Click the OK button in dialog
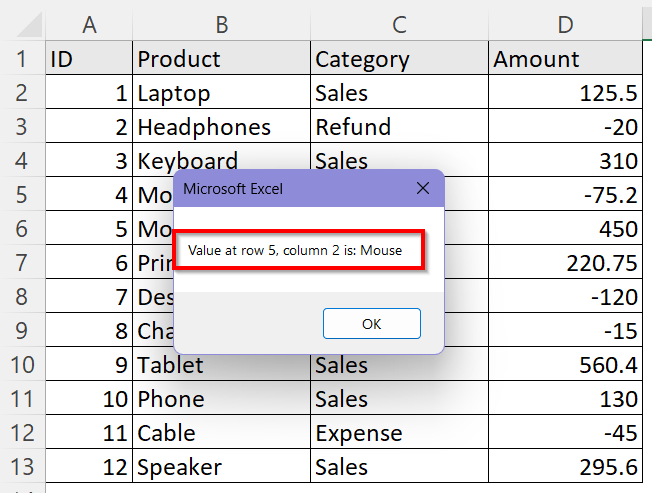The image size is (652, 493). [372, 324]
